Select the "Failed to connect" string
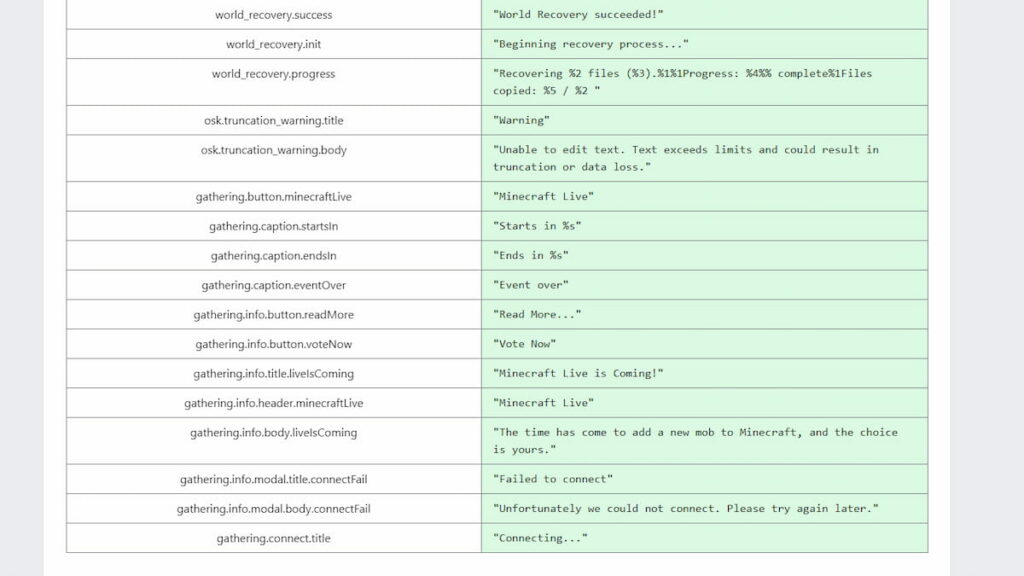1024x576 pixels. [553, 479]
